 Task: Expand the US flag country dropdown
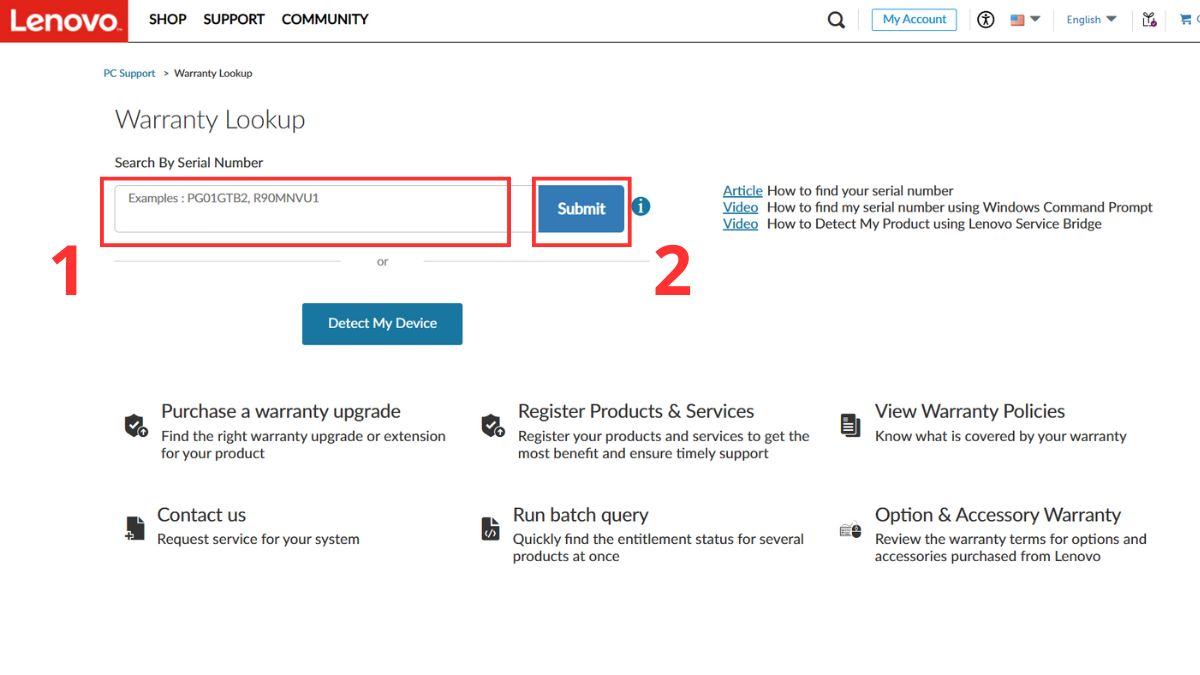pyautogui.click(x=1025, y=20)
